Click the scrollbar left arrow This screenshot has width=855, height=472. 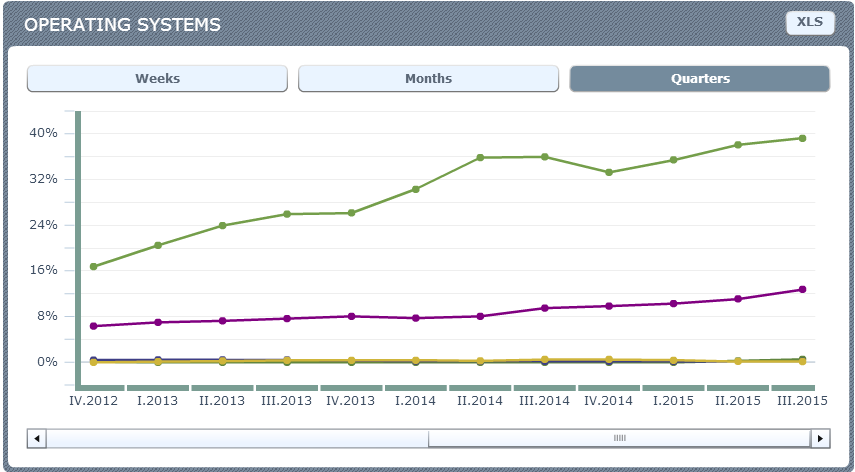pyautogui.click(x=36, y=438)
